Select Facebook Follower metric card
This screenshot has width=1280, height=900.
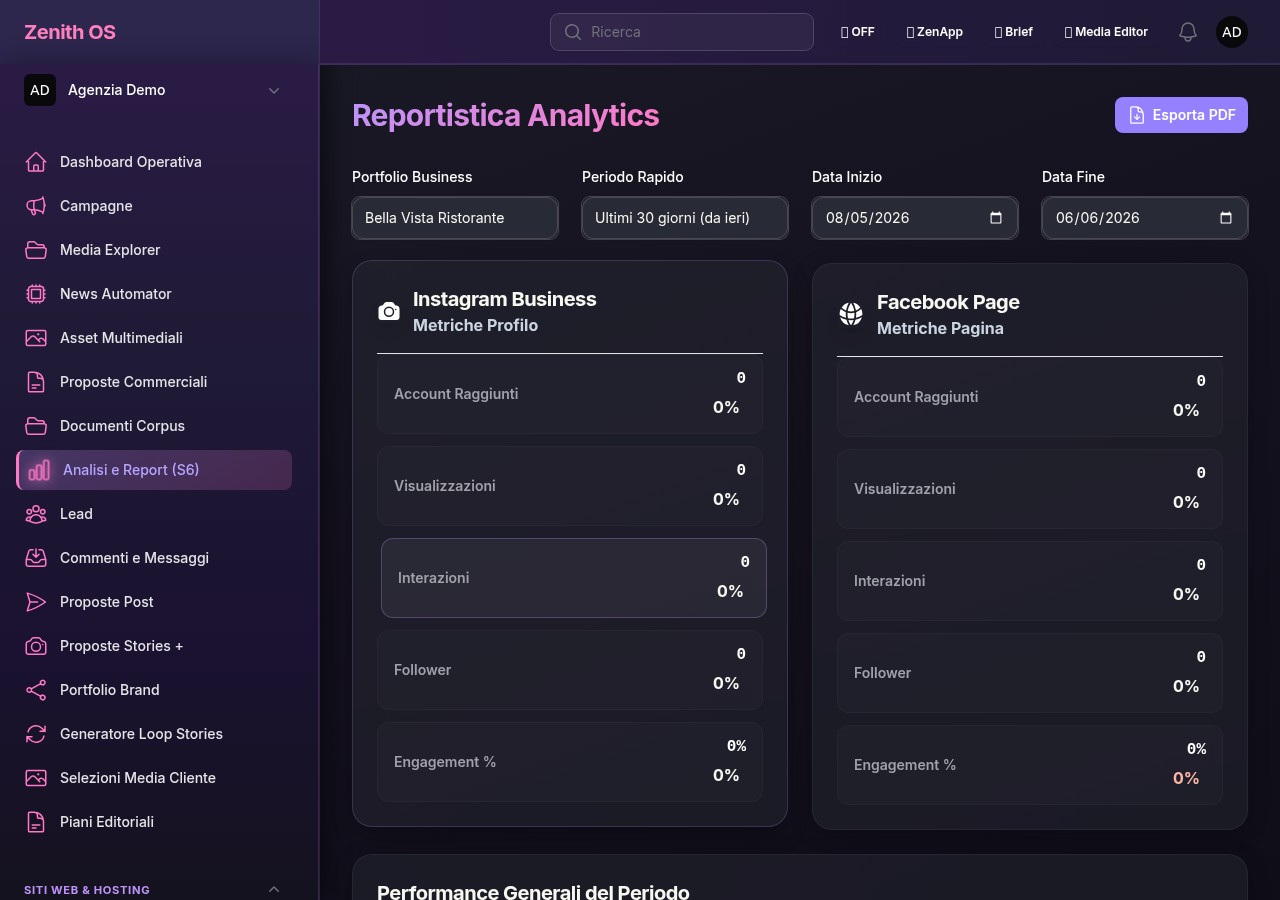click(1030, 673)
